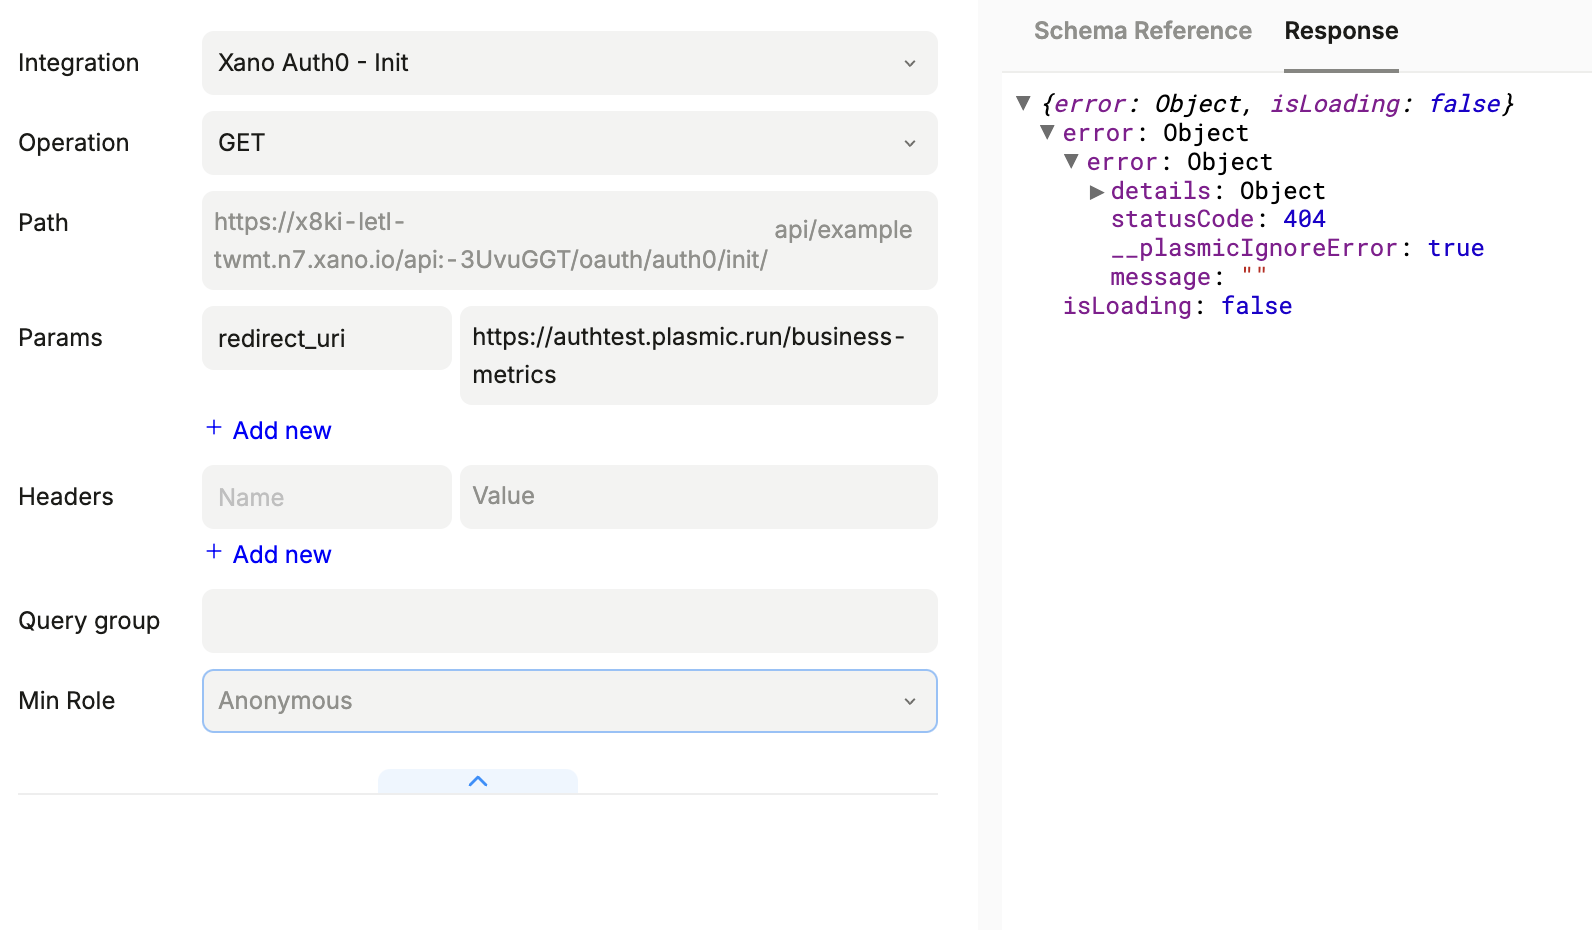Screen dimensions: 1592x930
Task: Open the Min Role dropdown showing Anonymous
Action: coord(568,701)
